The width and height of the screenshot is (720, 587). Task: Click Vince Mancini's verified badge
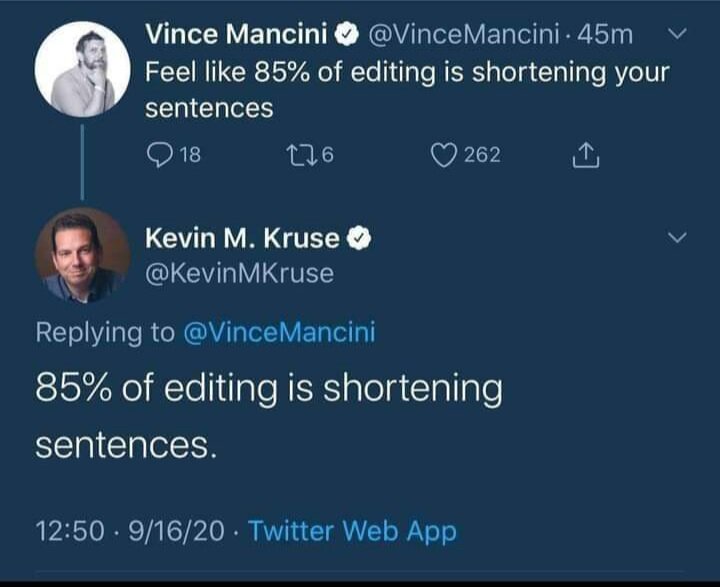pyautogui.click(x=343, y=35)
